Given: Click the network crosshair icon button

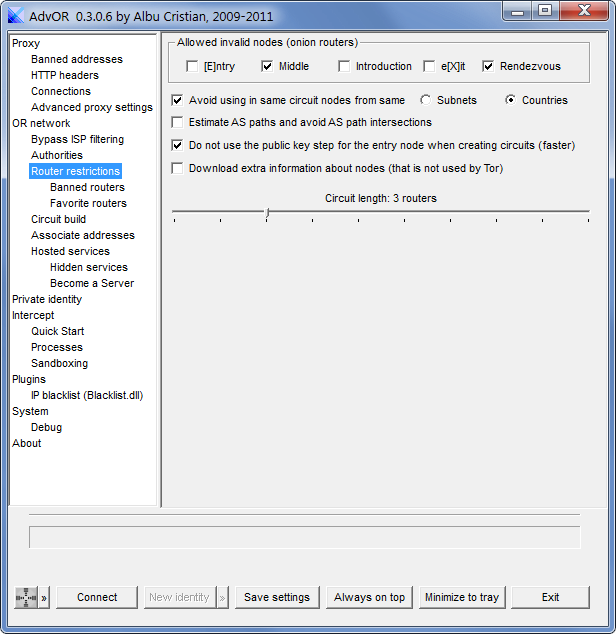Looking at the screenshot, I should click(26, 597).
